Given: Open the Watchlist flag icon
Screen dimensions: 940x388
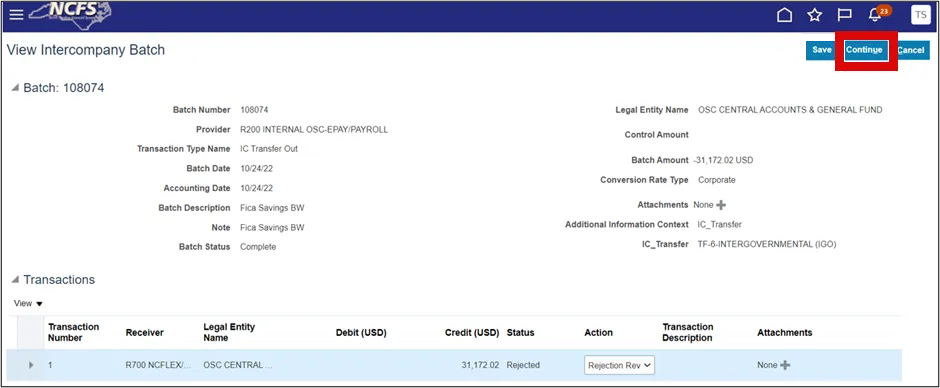Looking at the screenshot, I should tap(845, 15).
